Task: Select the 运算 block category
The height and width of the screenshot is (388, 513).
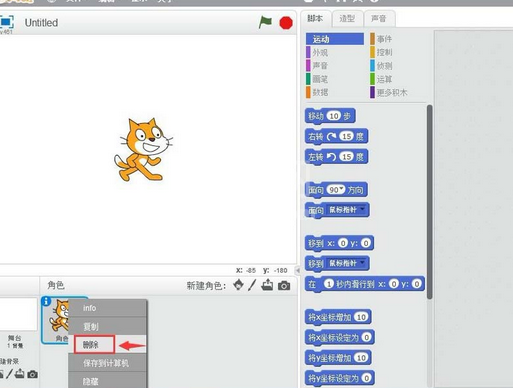Action: [381, 79]
